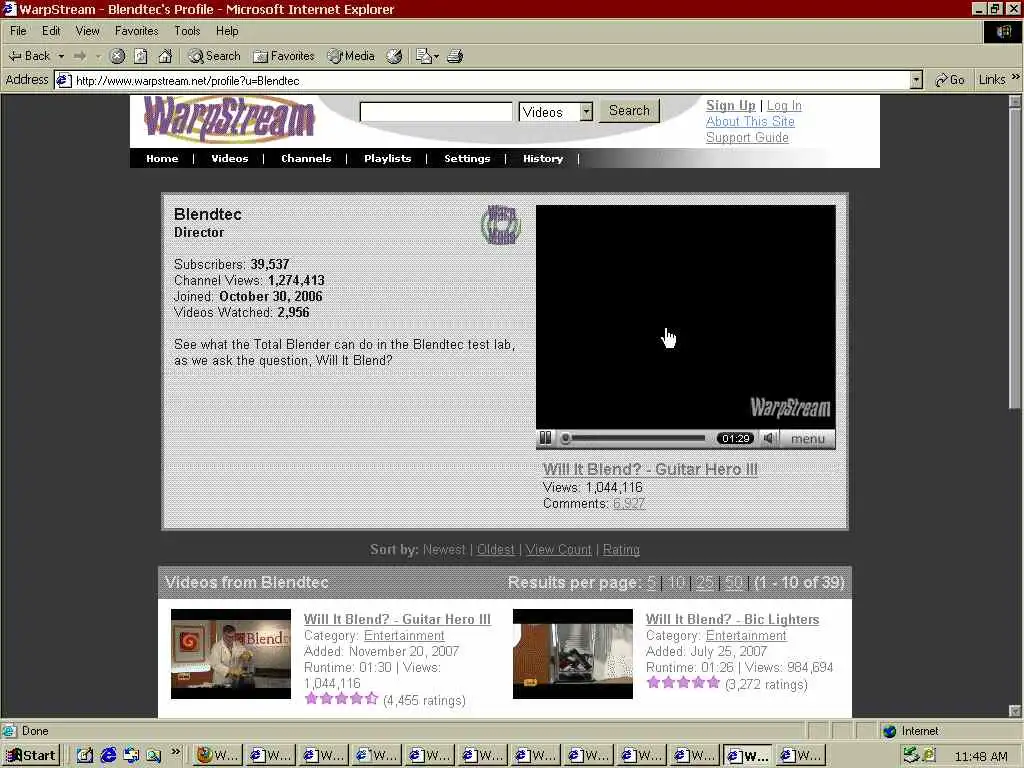The width and height of the screenshot is (1024, 768).
Task: Print the page with the Print icon
Action: click(455, 56)
